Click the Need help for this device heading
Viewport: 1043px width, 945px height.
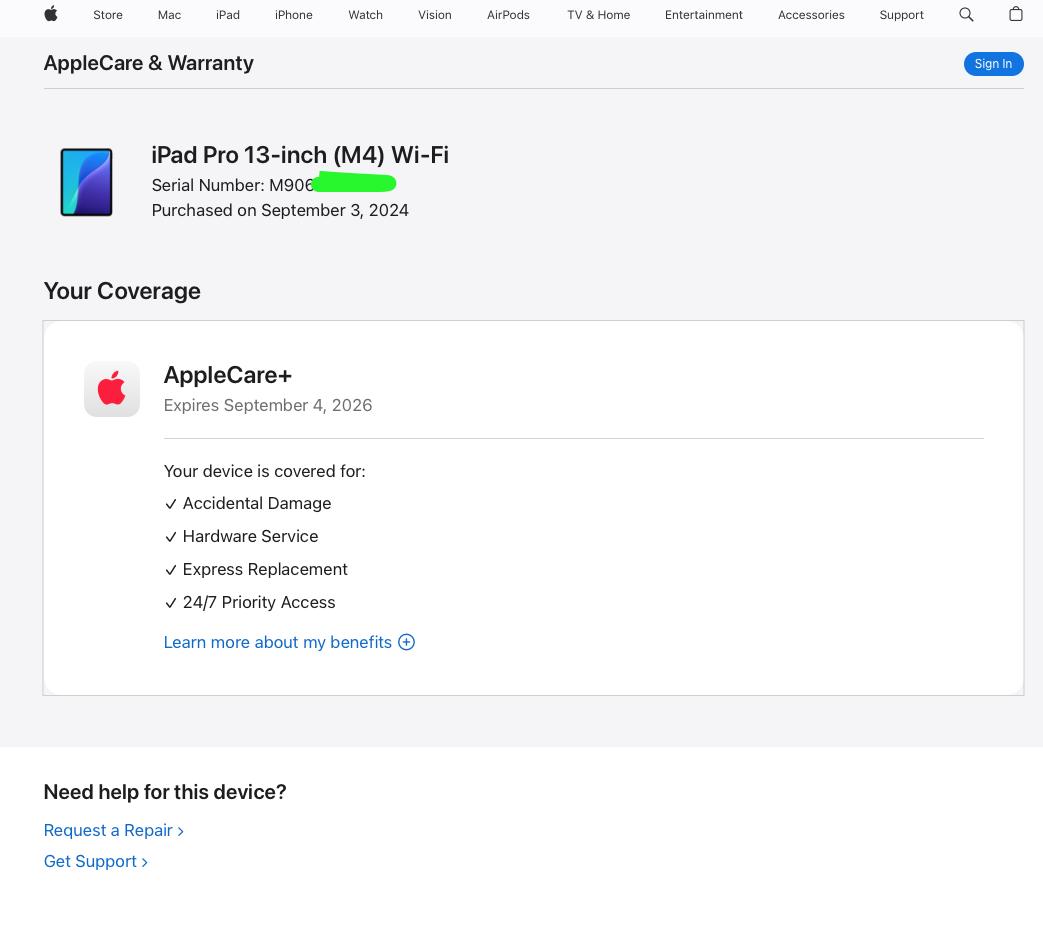point(165,792)
